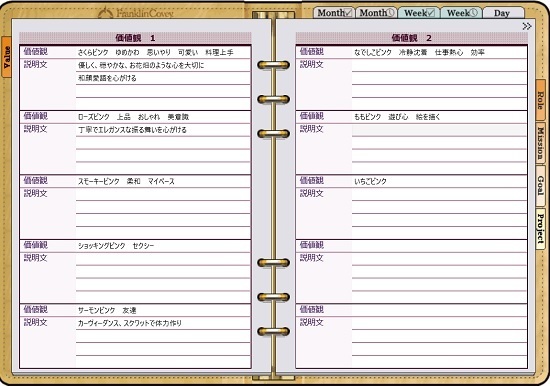Select the Value side tab

pyautogui.click(x=6, y=57)
